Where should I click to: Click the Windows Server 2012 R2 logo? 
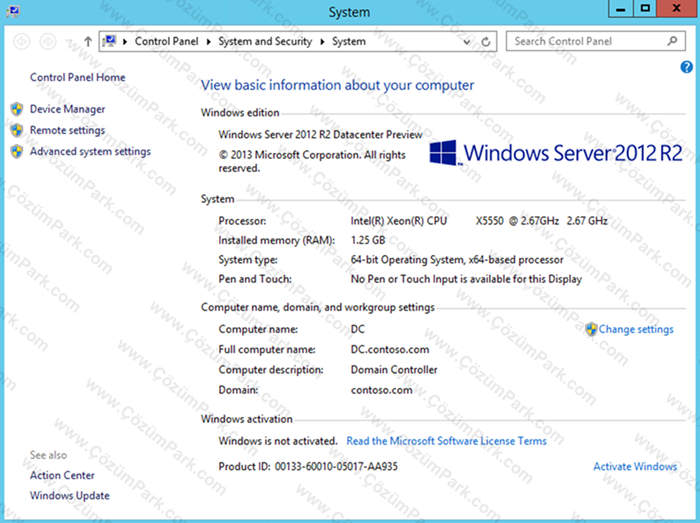pos(556,153)
